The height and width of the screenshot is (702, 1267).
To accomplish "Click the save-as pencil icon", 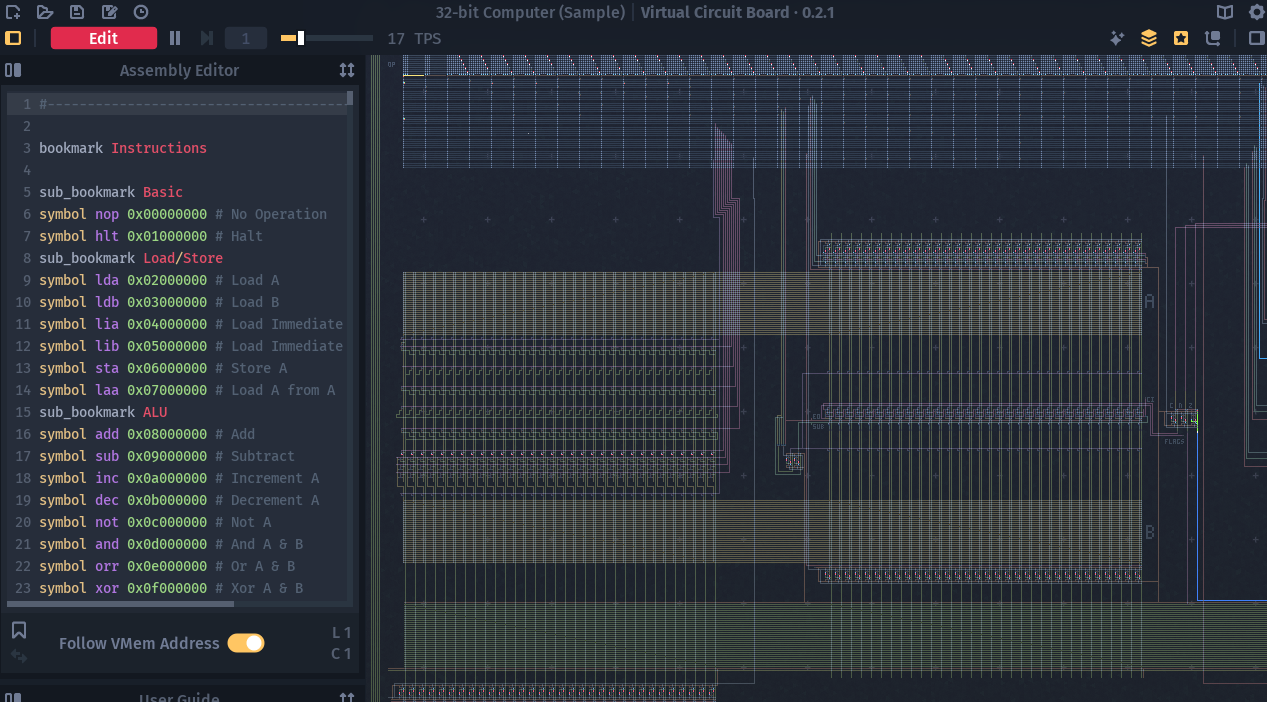I will [109, 12].
